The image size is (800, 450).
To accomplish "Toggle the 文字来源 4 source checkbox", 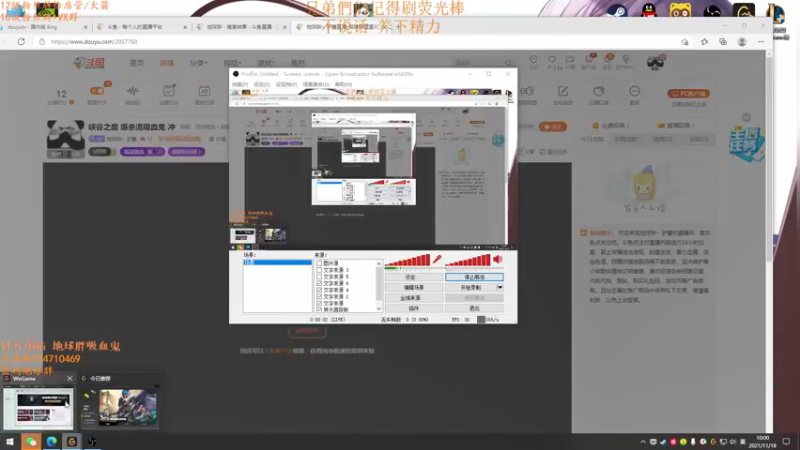I will [x=319, y=290].
